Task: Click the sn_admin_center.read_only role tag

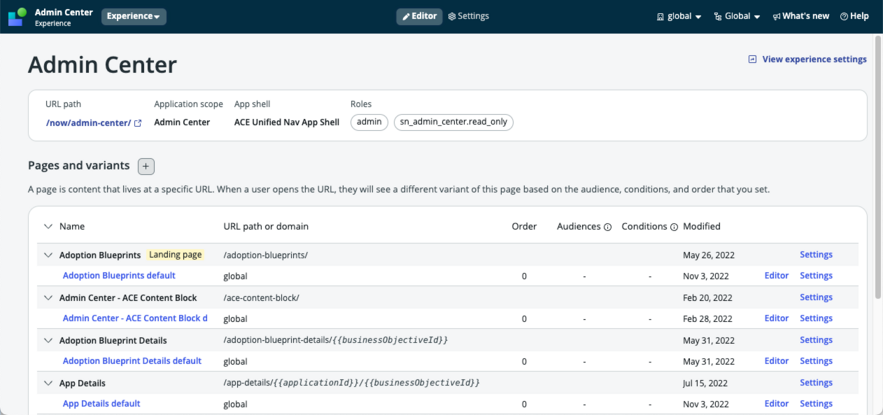Action: click(x=454, y=122)
